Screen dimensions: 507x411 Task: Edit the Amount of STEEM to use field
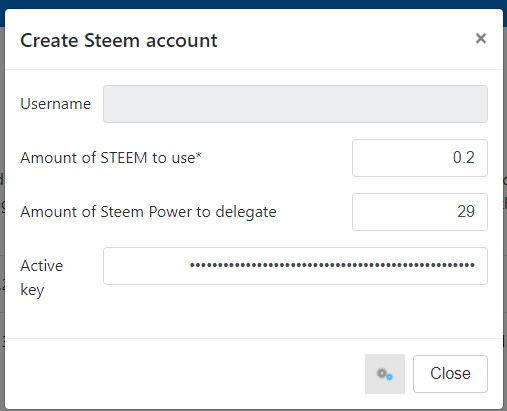[420, 158]
